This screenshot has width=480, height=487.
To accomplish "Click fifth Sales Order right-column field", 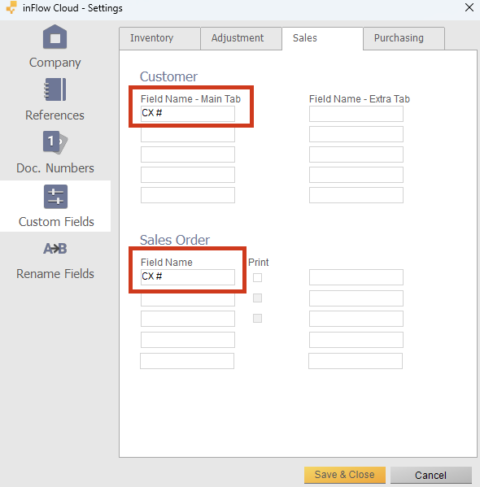I will pyautogui.click(x=355, y=361).
